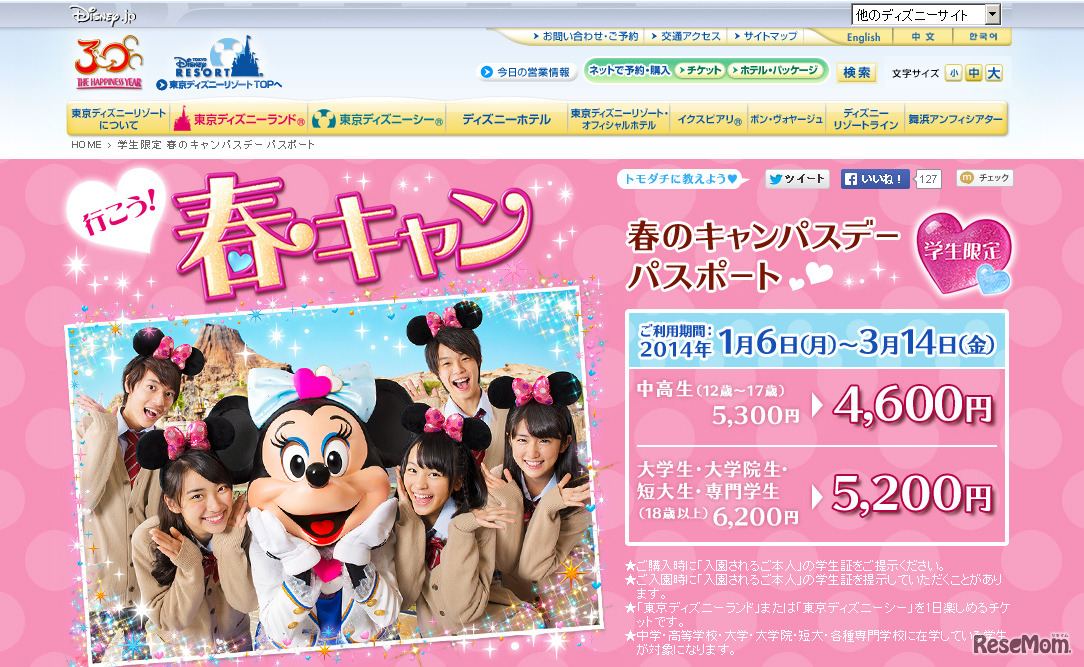The image size is (1084, 667).
Task: Open ボン・ヴォヤージュ menu item
Action: (787, 119)
